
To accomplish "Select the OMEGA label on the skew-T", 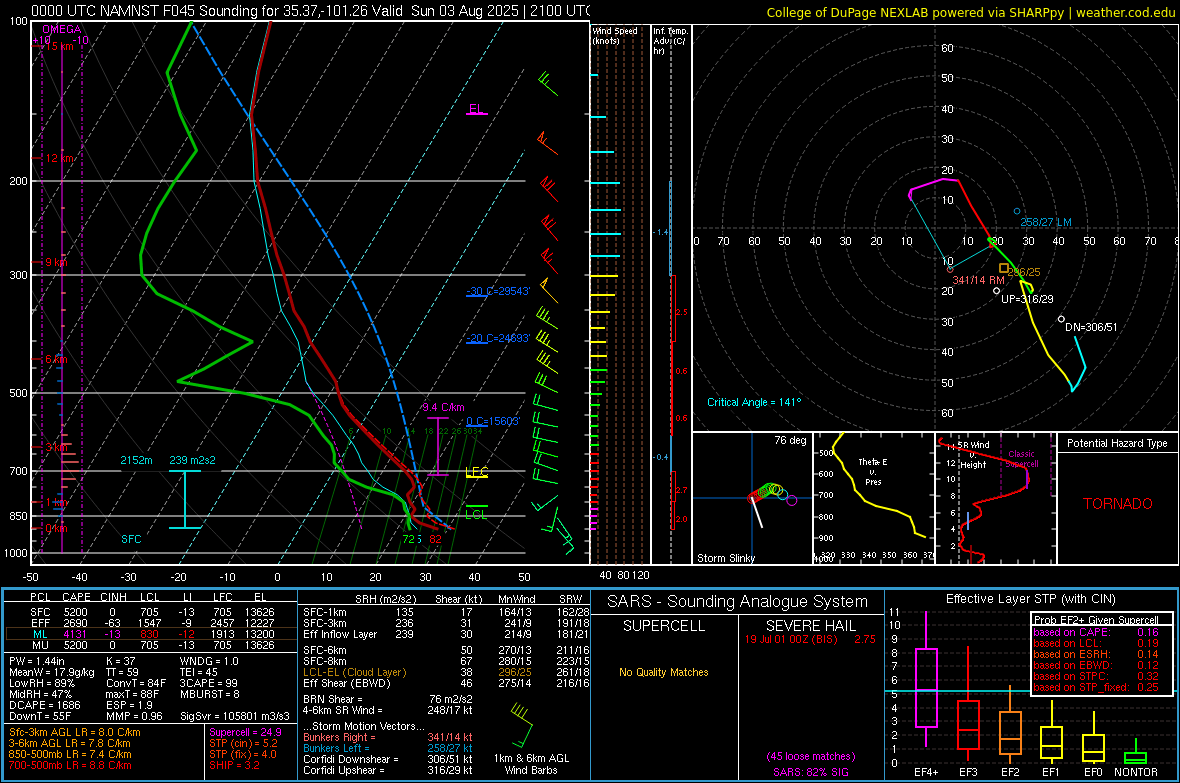I will [x=62, y=29].
